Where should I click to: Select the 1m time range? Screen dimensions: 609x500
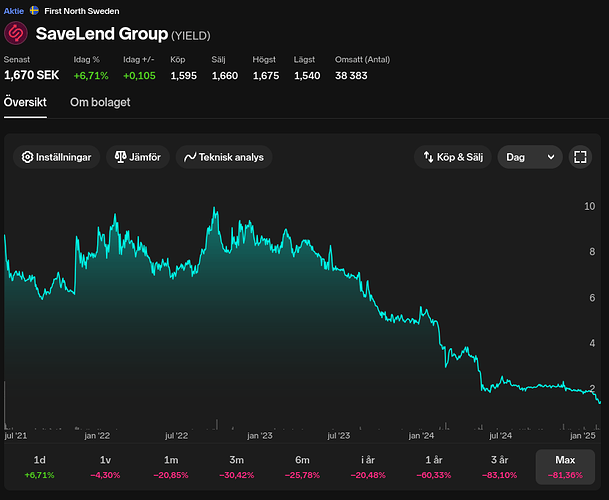coord(171,467)
